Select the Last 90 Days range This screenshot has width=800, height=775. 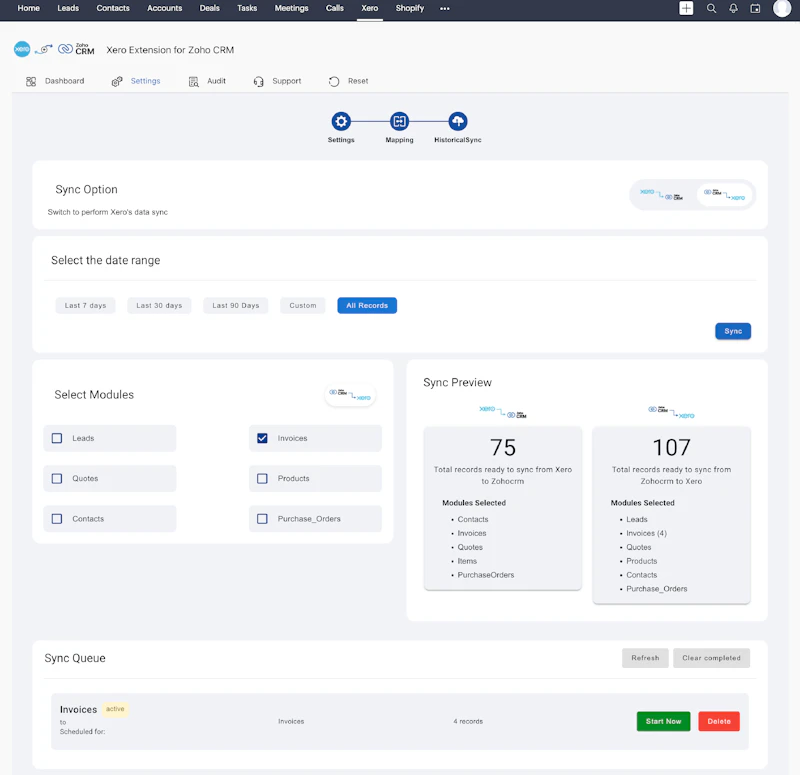click(236, 306)
